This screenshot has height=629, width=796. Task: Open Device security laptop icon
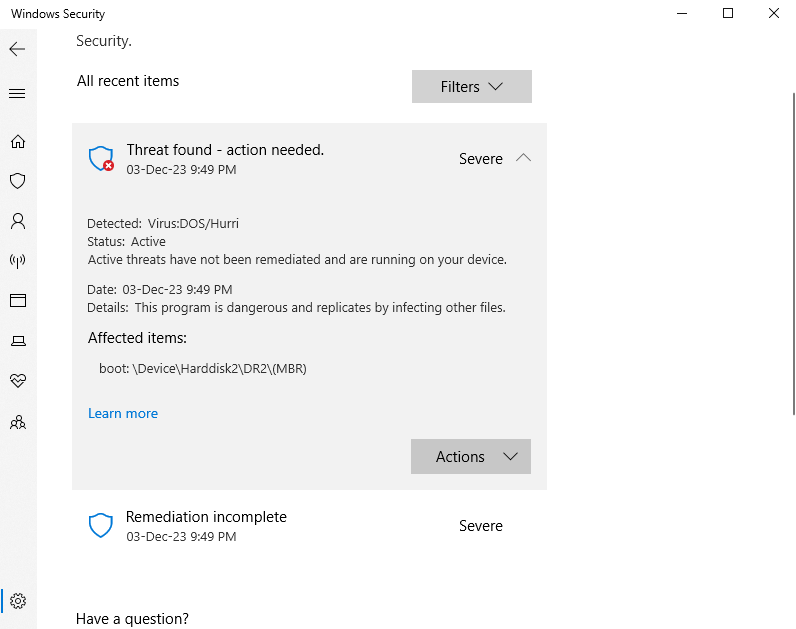pyautogui.click(x=18, y=341)
